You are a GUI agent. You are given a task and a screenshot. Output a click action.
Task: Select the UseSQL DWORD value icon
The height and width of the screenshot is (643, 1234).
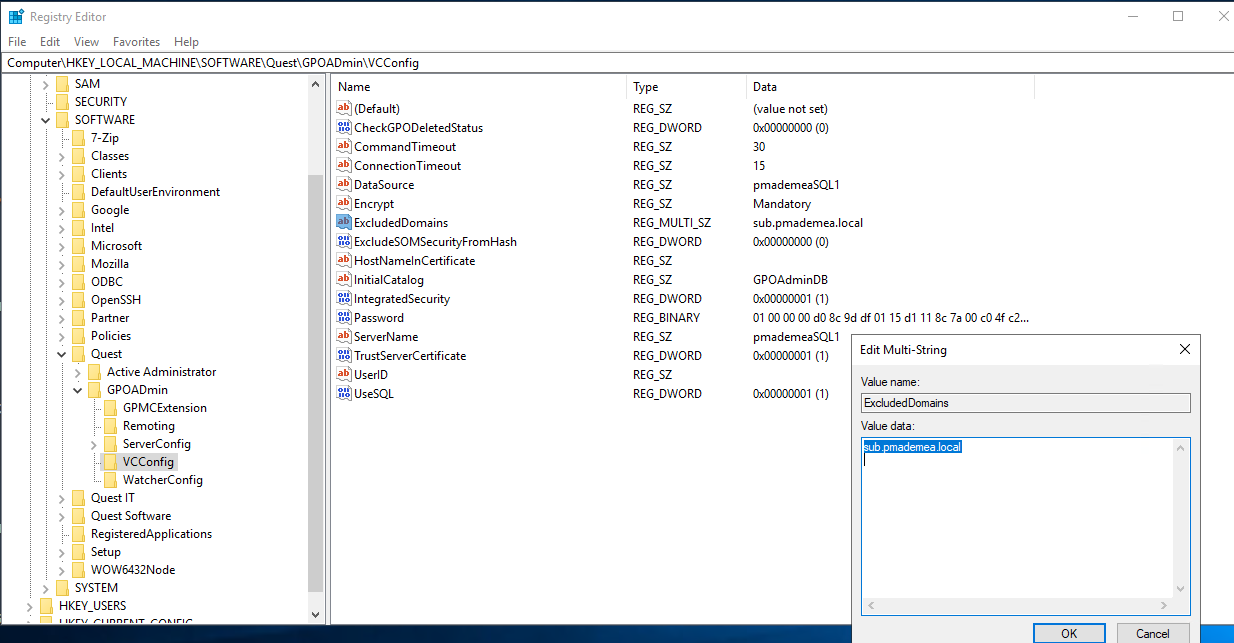coord(344,394)
